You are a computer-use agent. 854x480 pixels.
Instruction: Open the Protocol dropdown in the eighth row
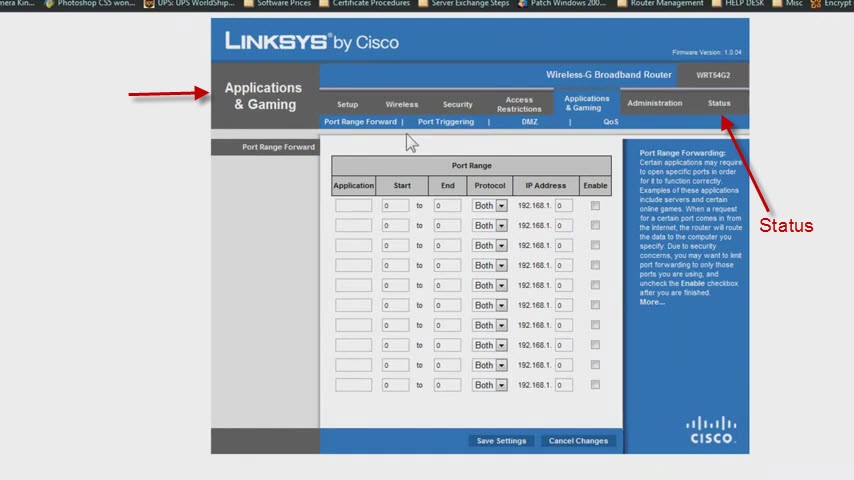pos(490,345)
